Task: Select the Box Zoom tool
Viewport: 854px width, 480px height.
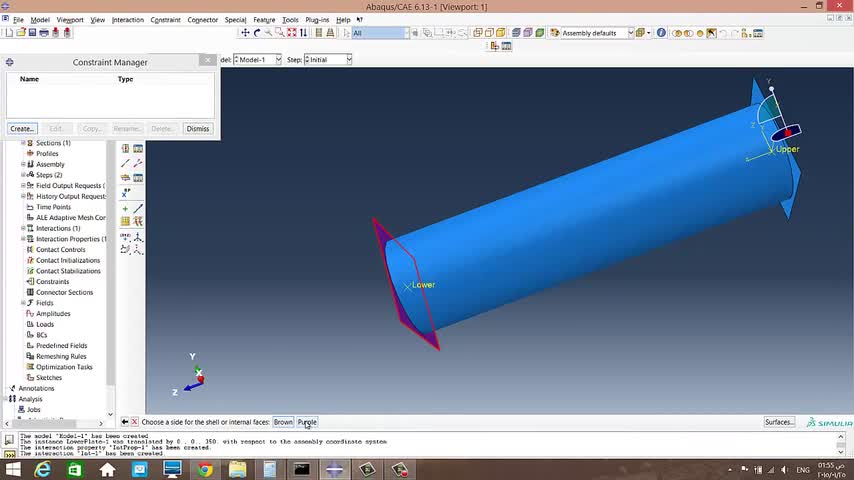Action: pos(279,33)
